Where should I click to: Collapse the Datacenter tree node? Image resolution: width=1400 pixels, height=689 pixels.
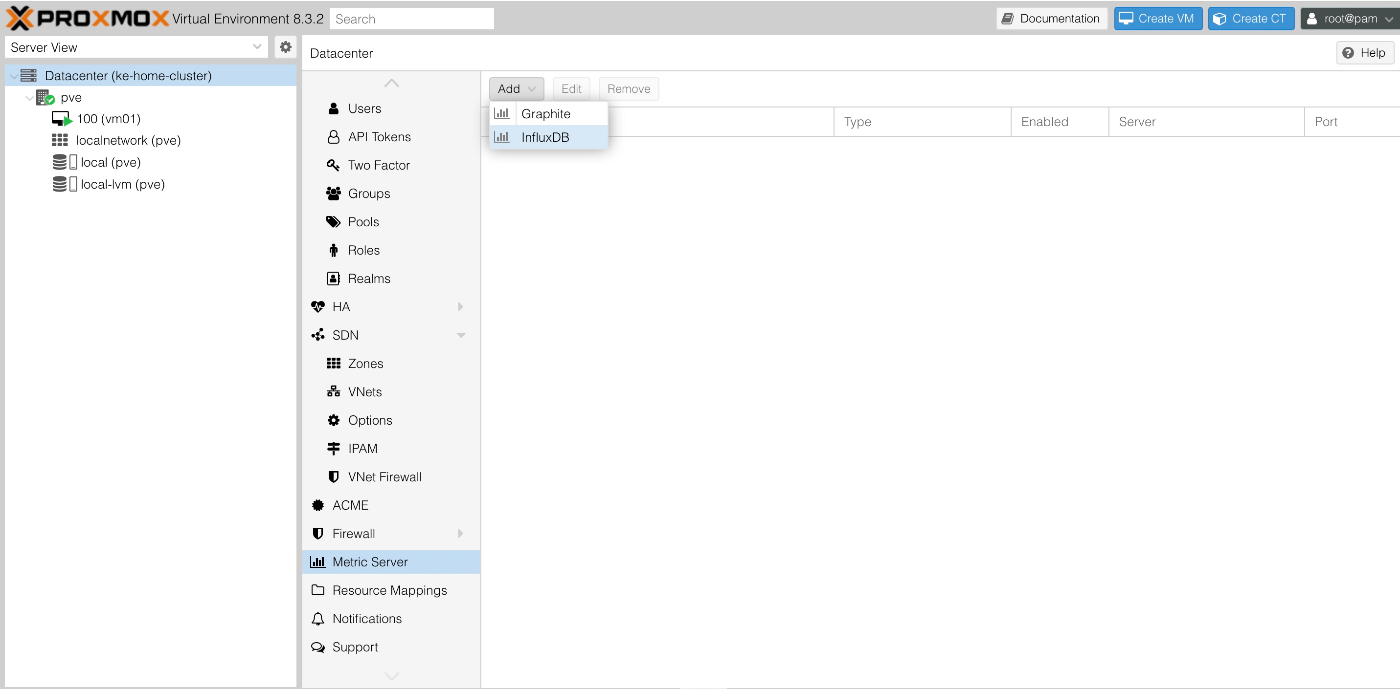13,76
